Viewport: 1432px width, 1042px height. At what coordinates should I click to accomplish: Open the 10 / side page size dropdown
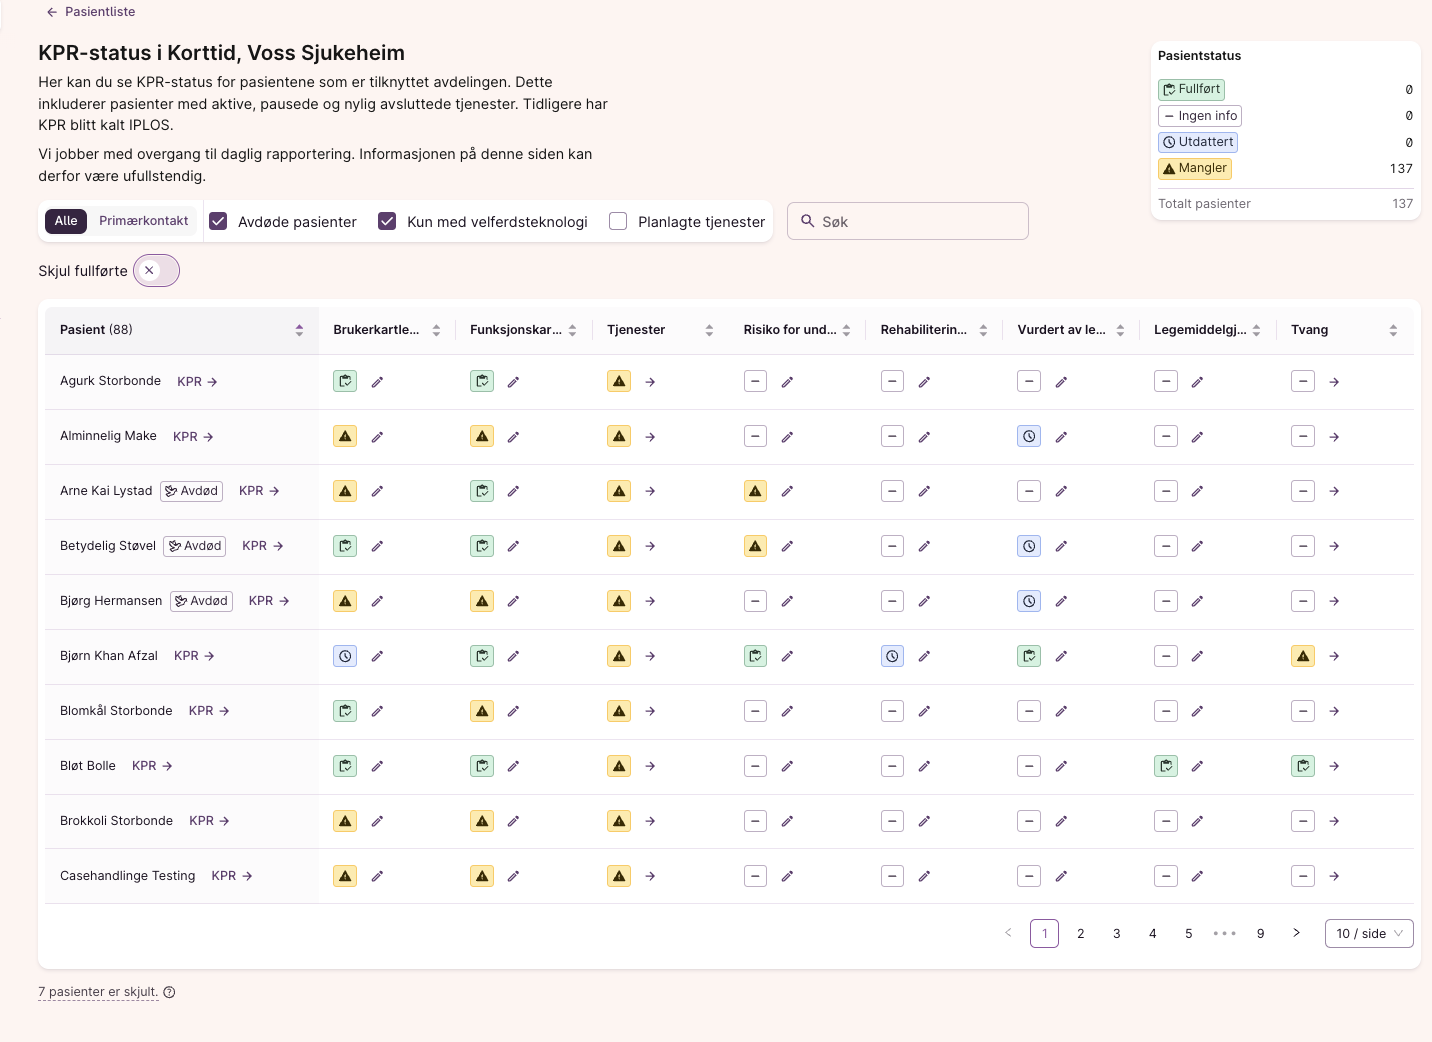coord(1368,933)
